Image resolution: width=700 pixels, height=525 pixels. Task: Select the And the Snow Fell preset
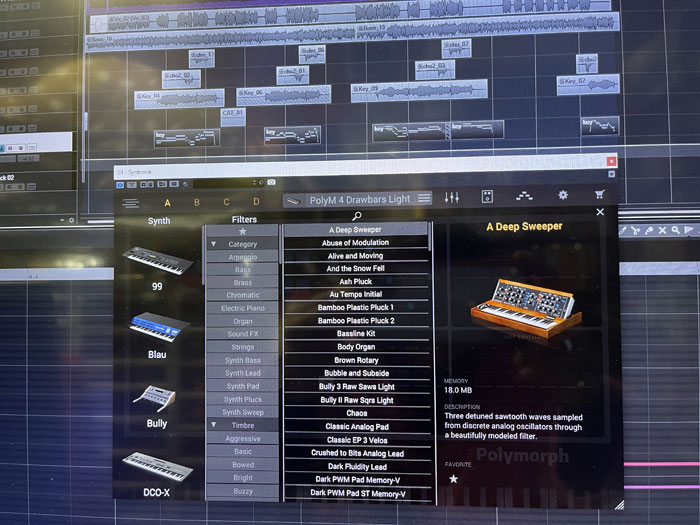[x=355, y=268]
